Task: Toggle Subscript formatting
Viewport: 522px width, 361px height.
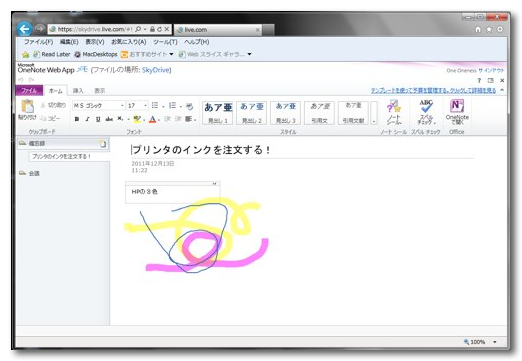Action: pyautogui.click(x=120, y=119)
